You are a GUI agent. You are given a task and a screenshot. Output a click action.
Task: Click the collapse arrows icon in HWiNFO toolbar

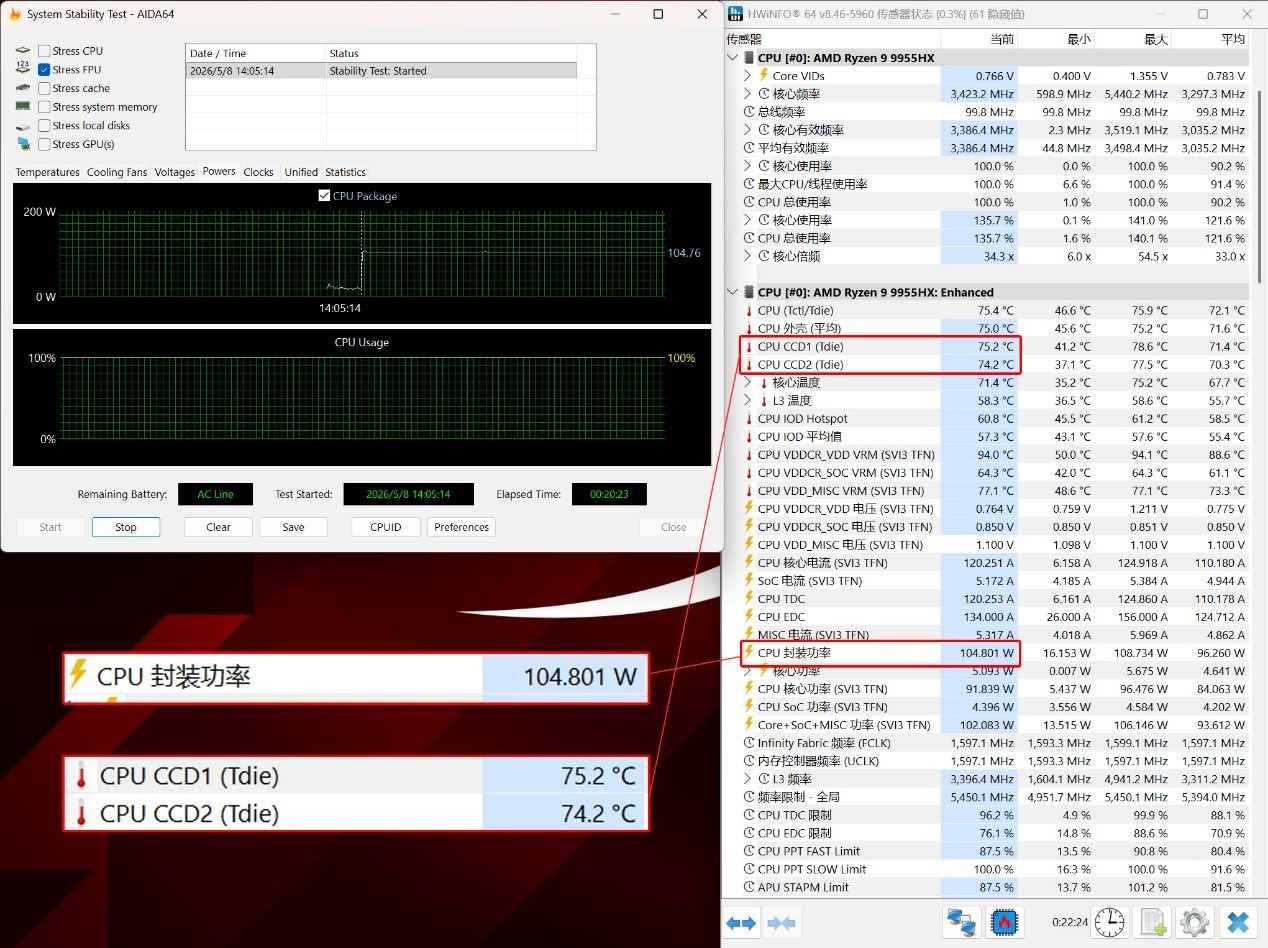781,923
